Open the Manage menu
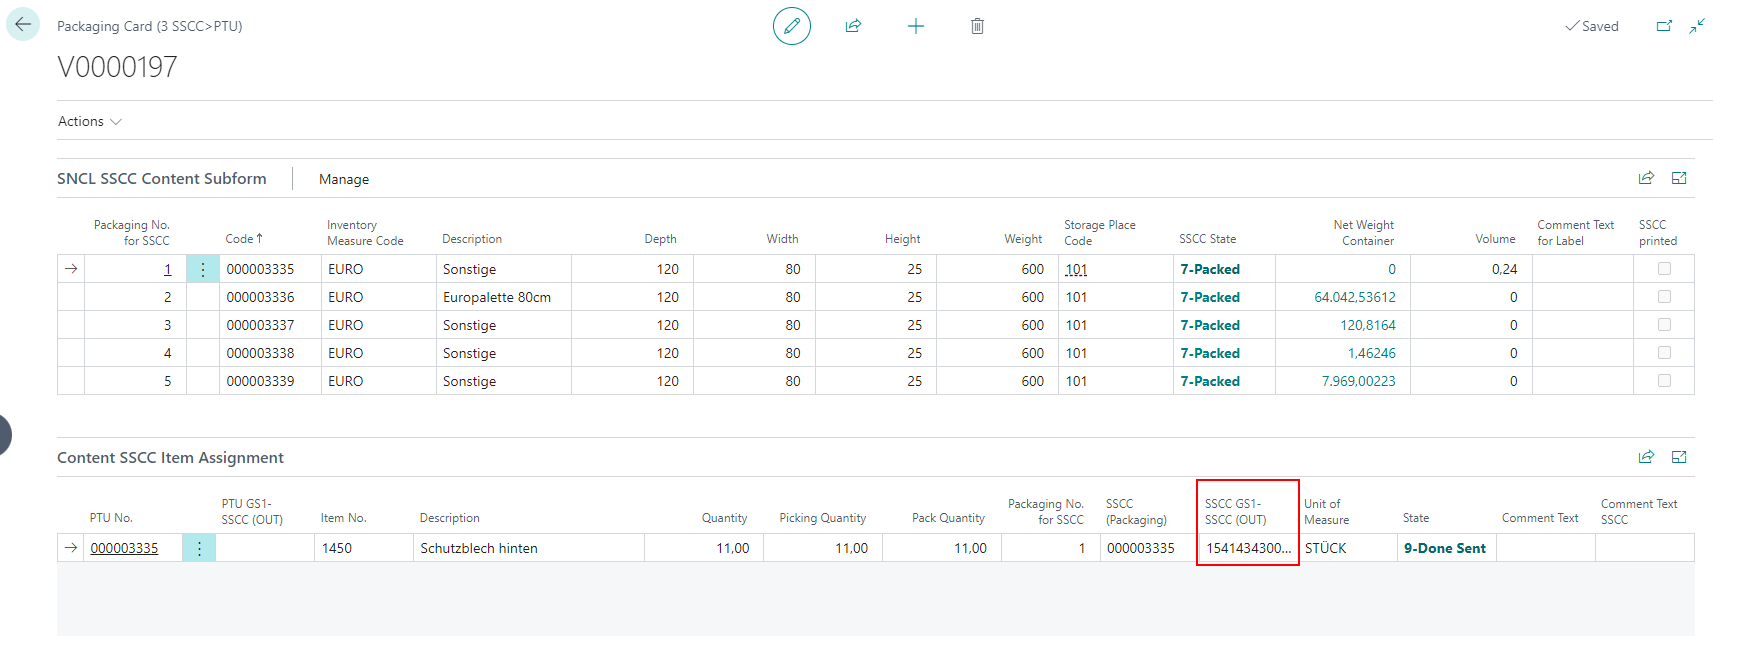This screenshot has width=1758, height=655. click(x=344, y=179)
